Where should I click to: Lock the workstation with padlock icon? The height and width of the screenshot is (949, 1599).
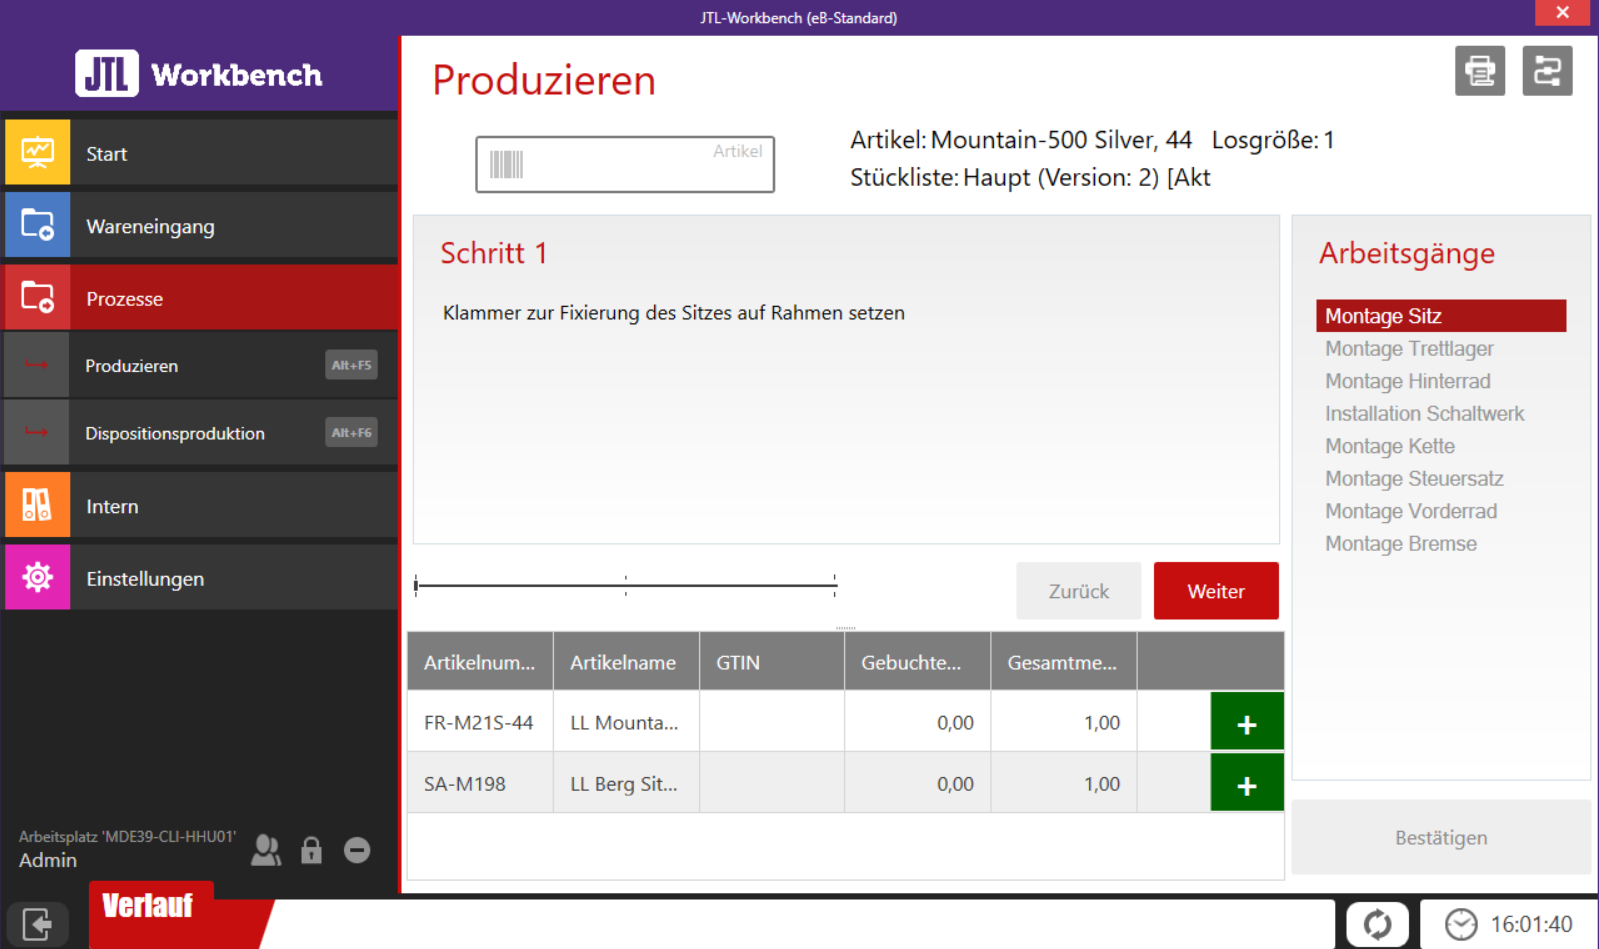(312, 850)
